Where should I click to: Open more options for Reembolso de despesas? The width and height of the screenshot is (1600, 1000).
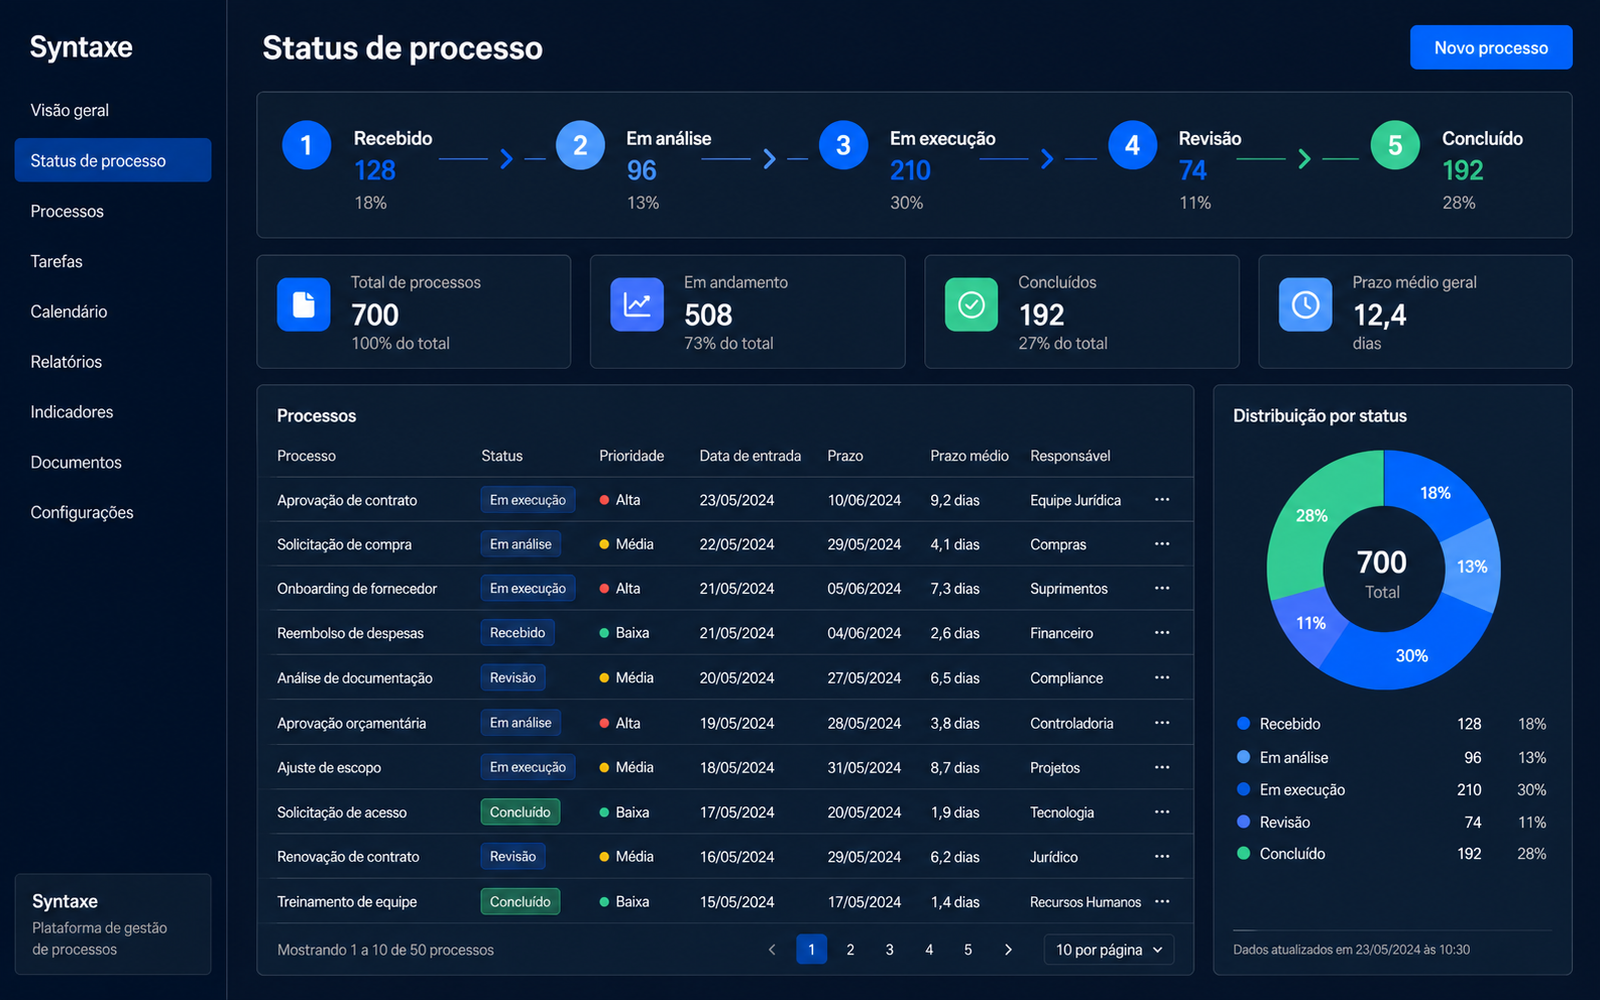[1162, 632]
